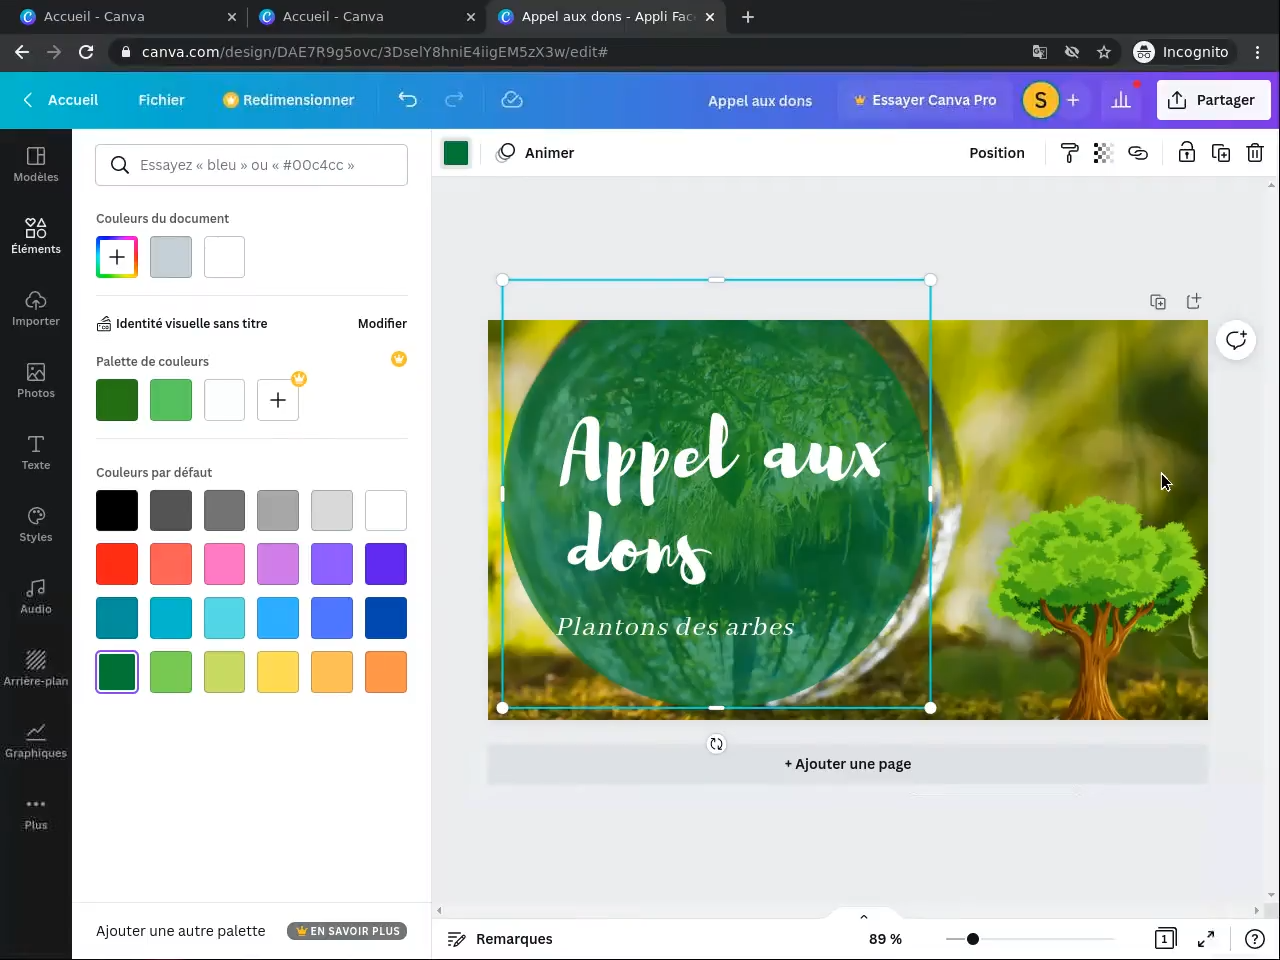The width and height of the screenshot is (1280, 960).
Task: Open the Importer uploads panel
Action: click(x=36, y=308)
